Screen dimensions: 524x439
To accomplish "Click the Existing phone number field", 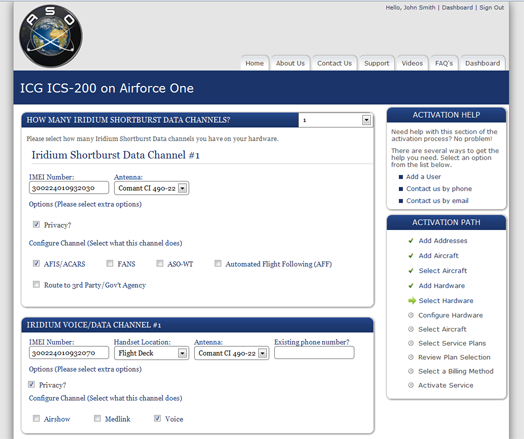I will 314,353.
